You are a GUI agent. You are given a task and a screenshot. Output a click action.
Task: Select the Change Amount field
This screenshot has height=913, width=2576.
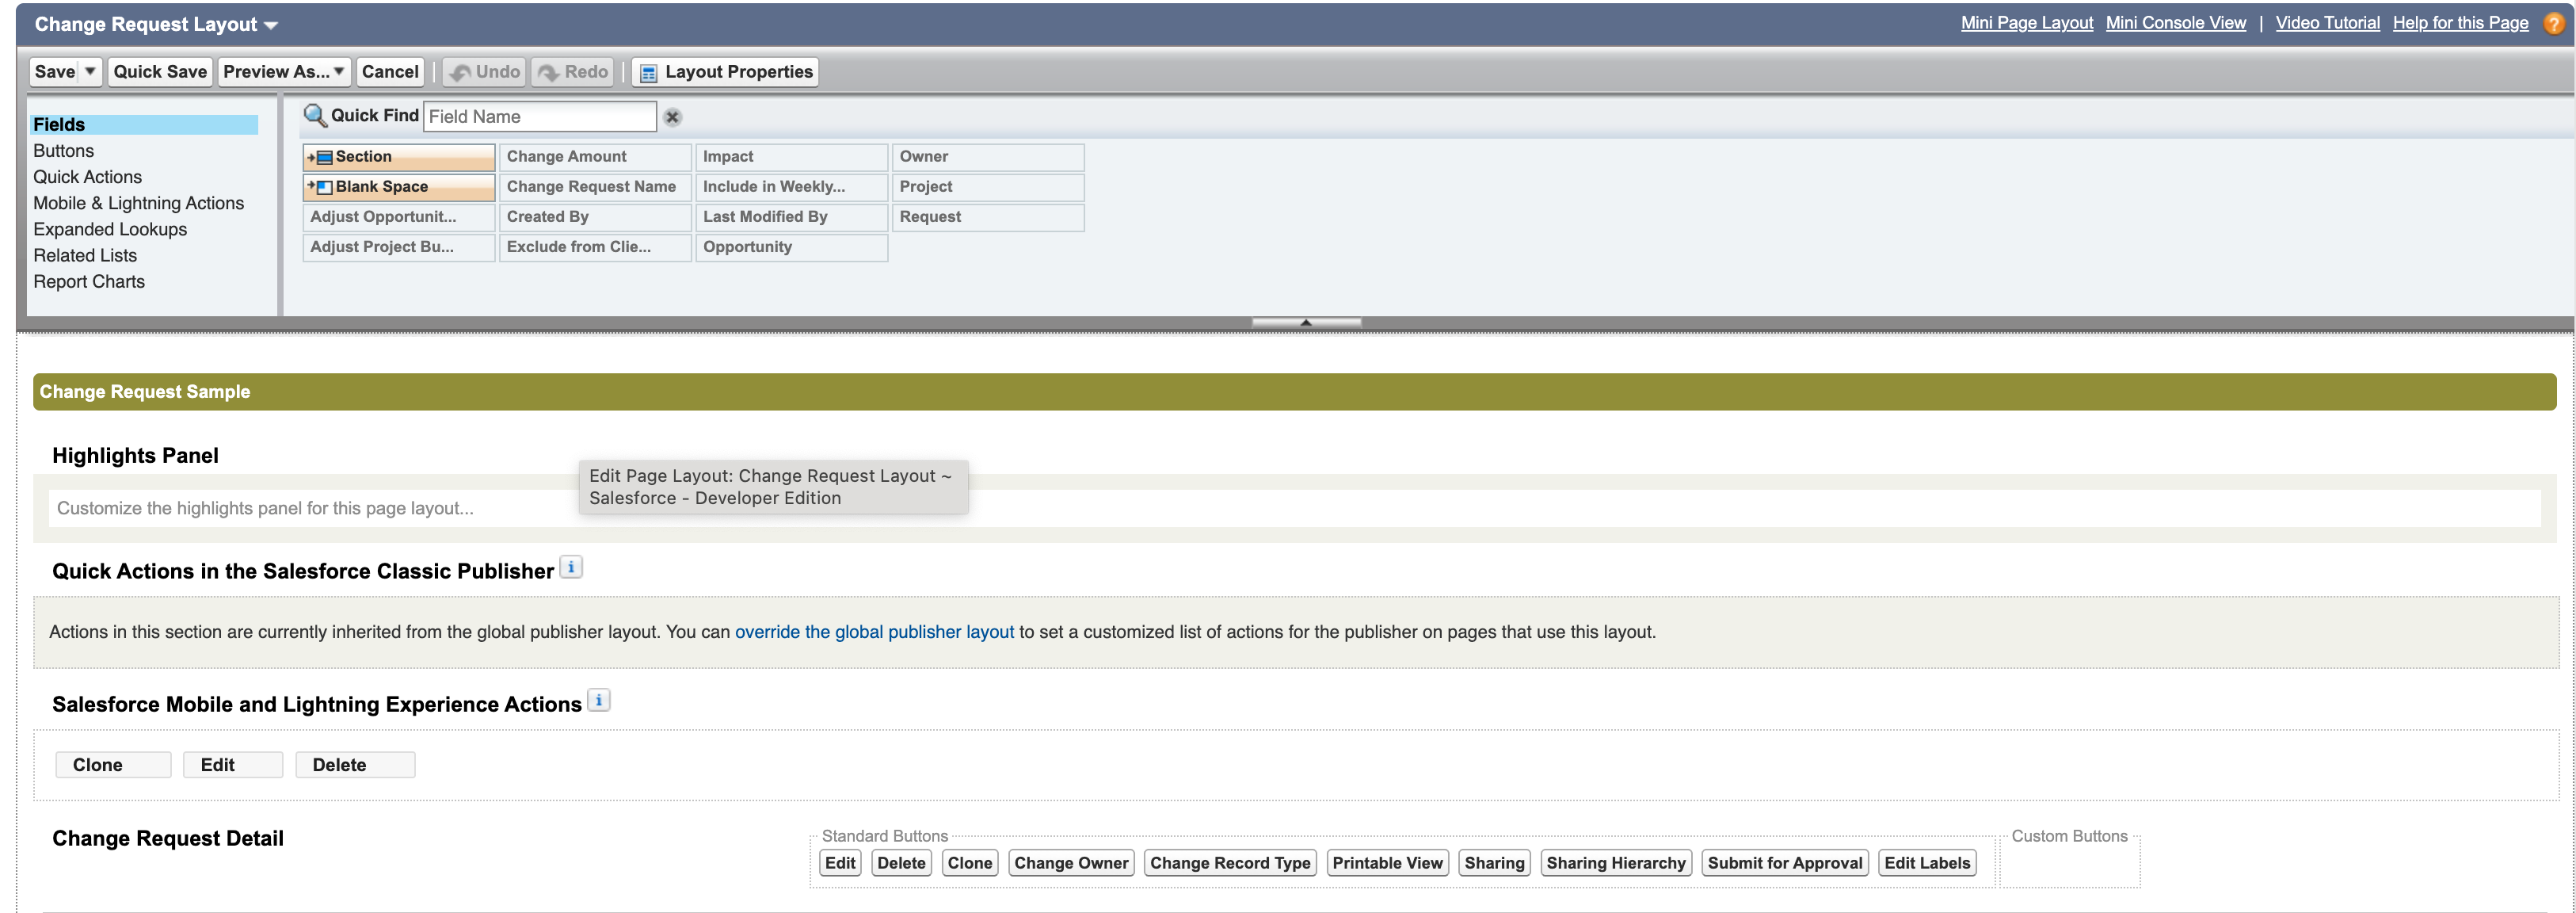(596, 157)
